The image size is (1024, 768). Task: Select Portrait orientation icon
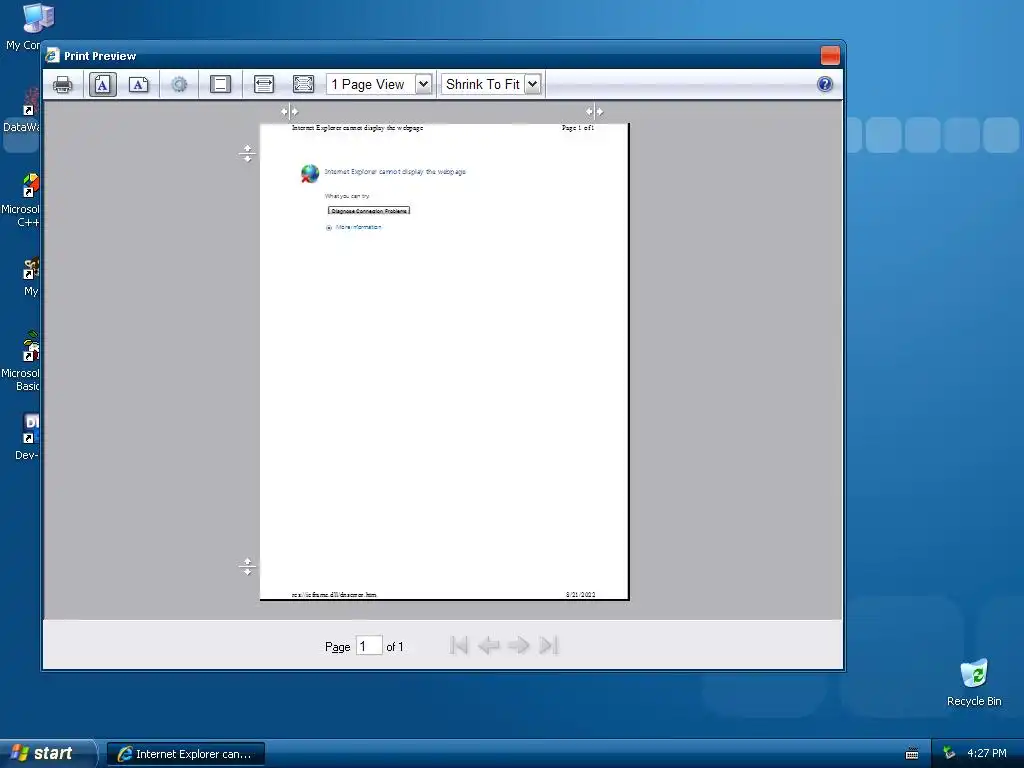tap(103, 84)
